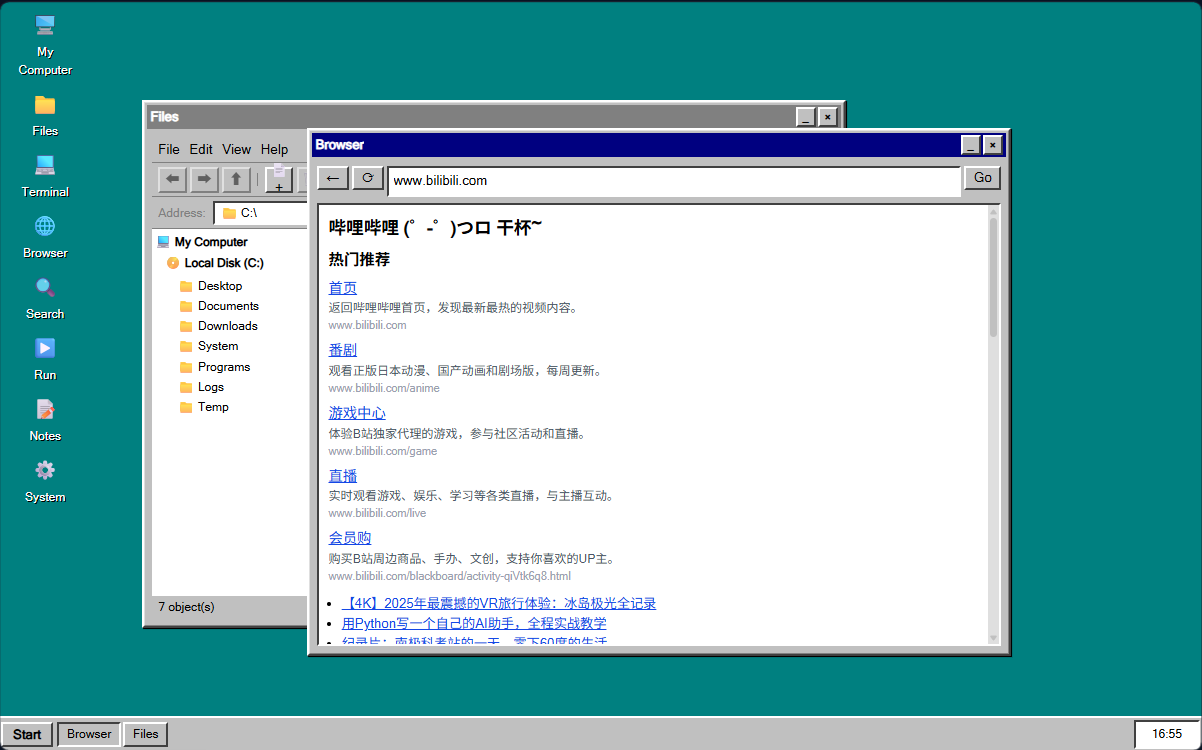
Task: Click the Browser scrollbar down arrow
Action: click(993, 637)
